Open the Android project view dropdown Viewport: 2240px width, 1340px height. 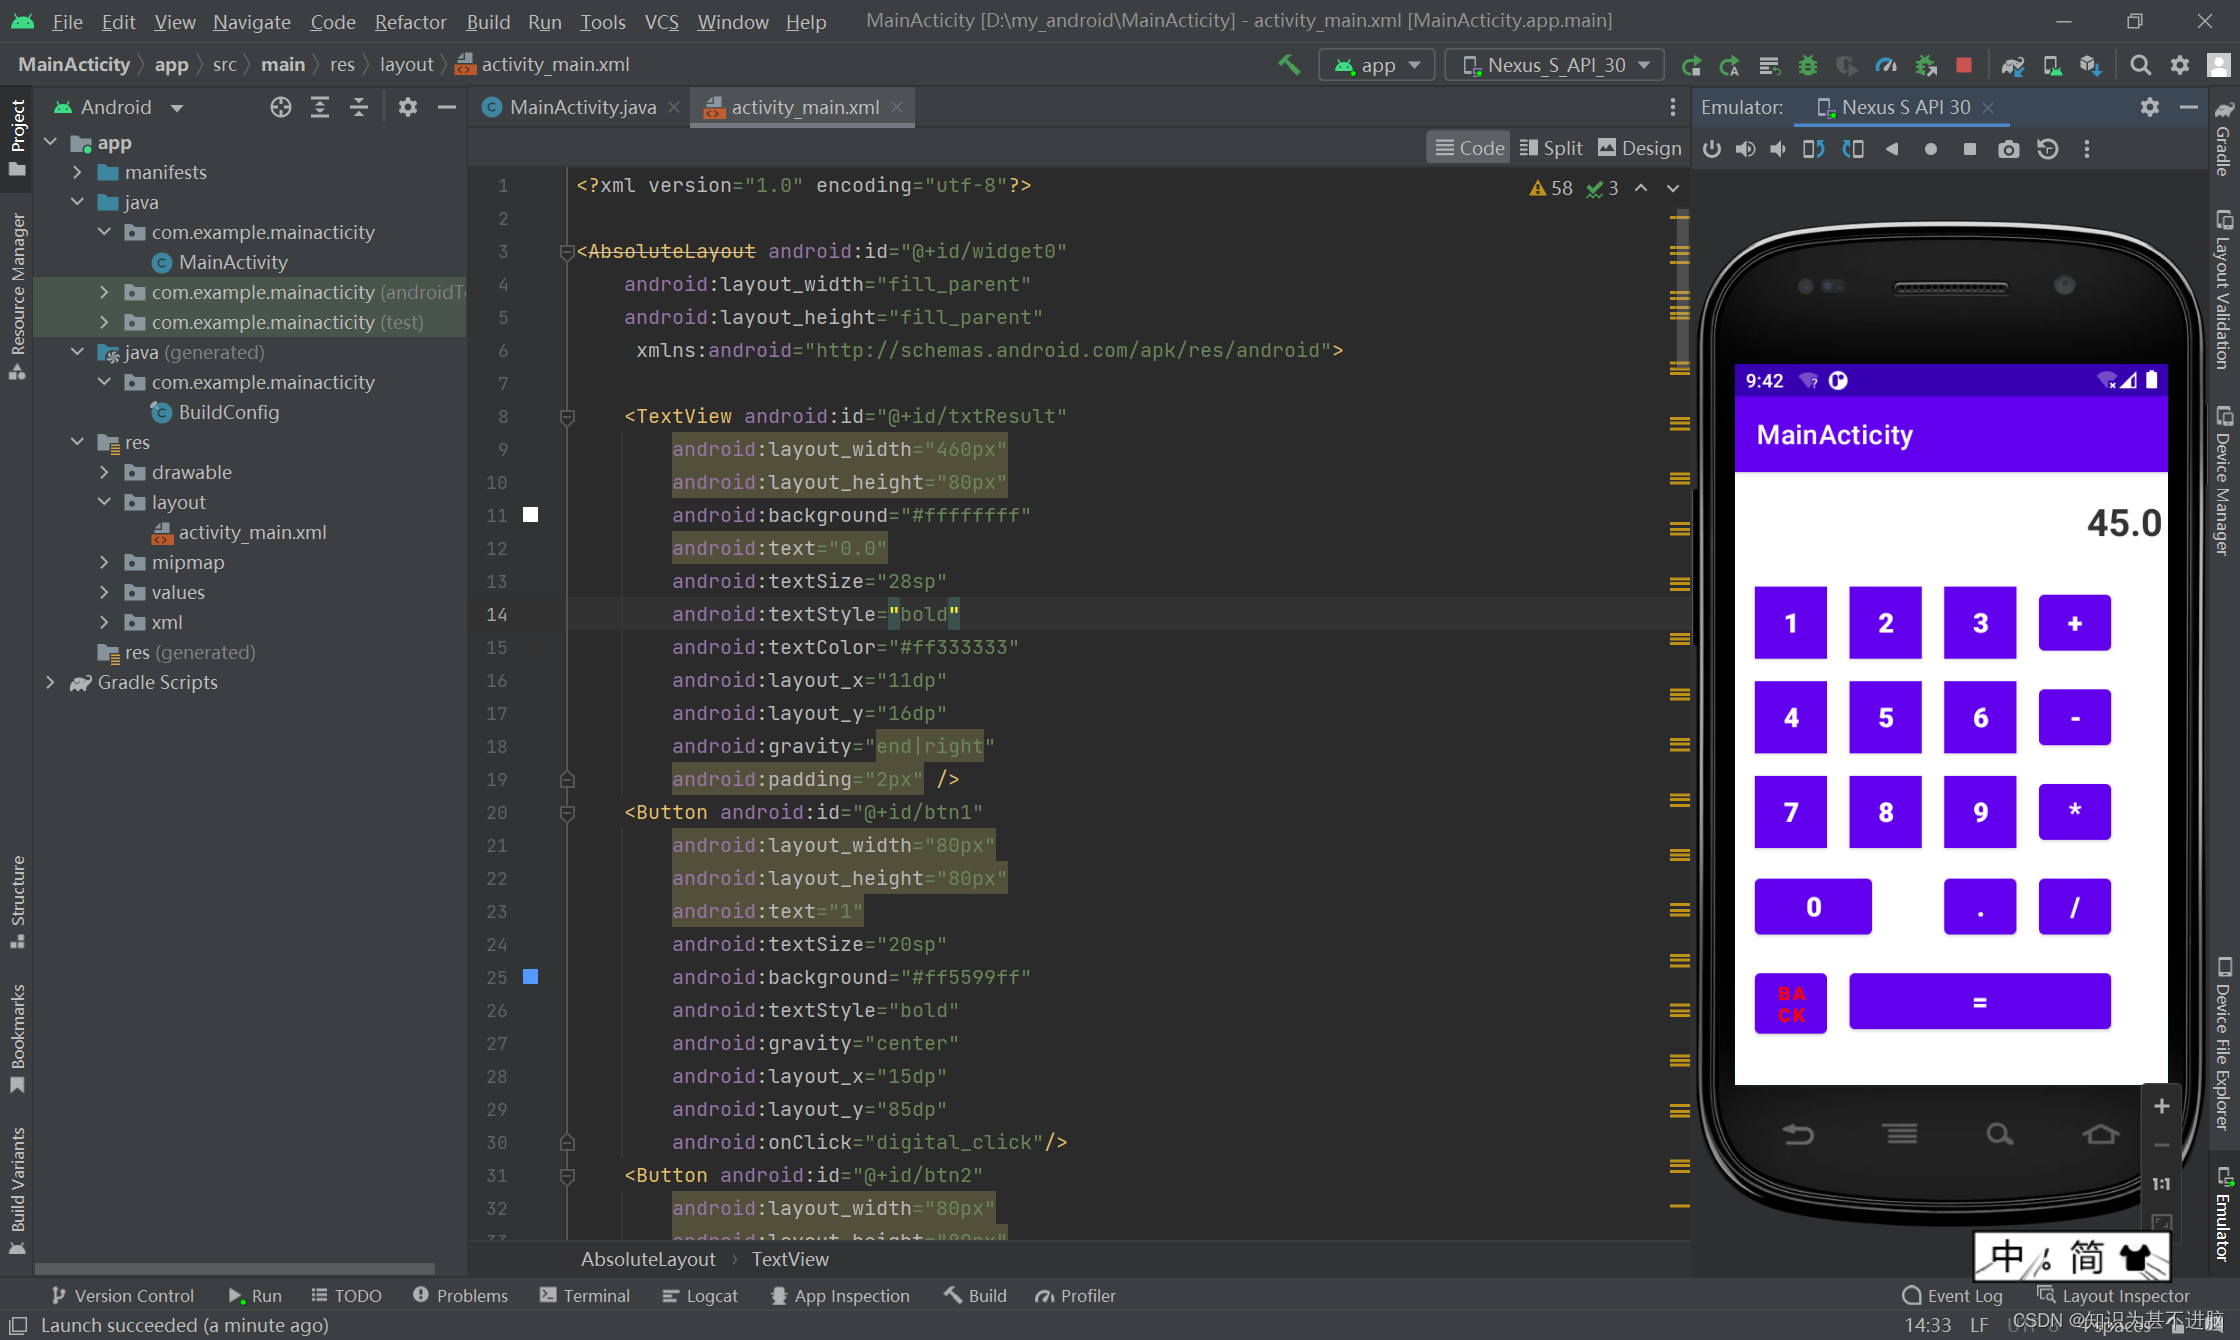tap(119, 107)
